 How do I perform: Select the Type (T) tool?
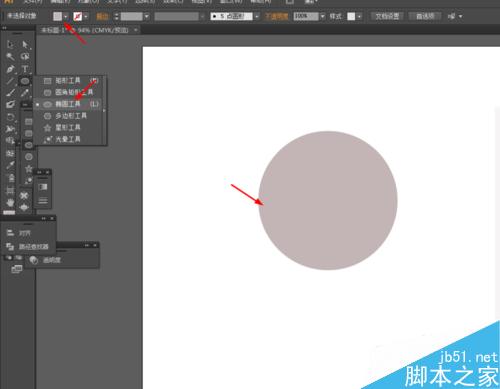pos(25,69)
